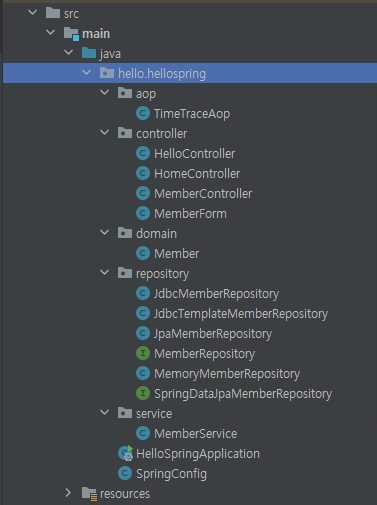Viewport: 377px width, 505px height.
Task: Click the SpringConfig class icon
Action: coord(125,473)
